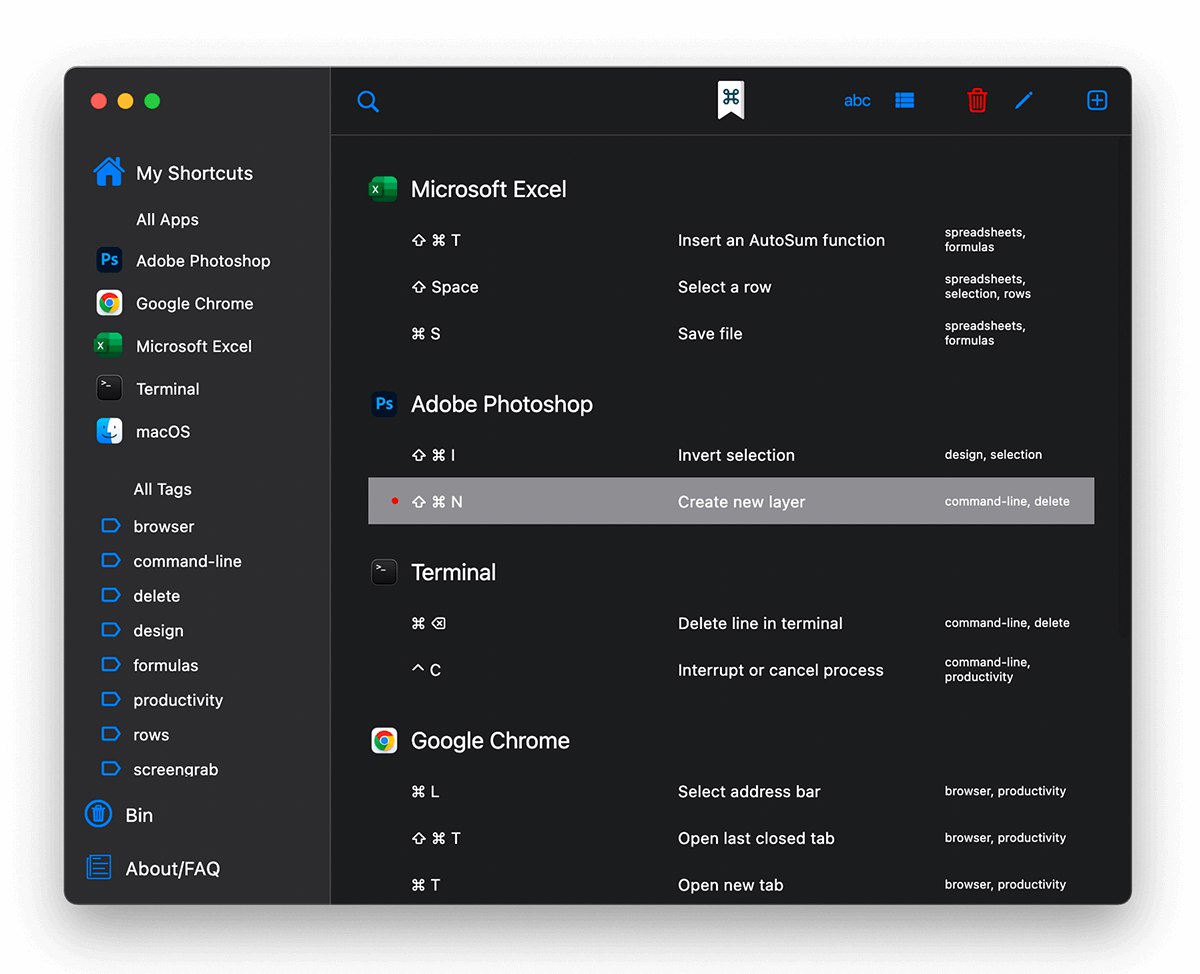This screenshot has height=974, width=1200.
Task: Click Ps icon beside Adobe Photoshop heading
Action: (384, 404)
